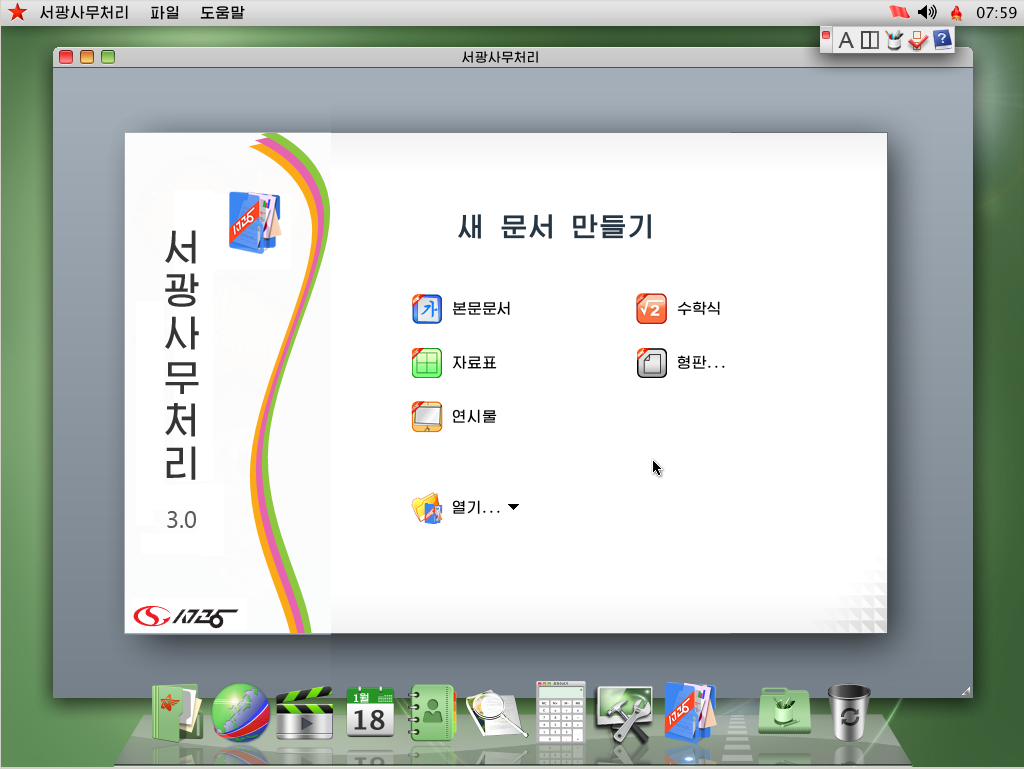
Task: Open the trash can in the dock
Action: point(847,710)
